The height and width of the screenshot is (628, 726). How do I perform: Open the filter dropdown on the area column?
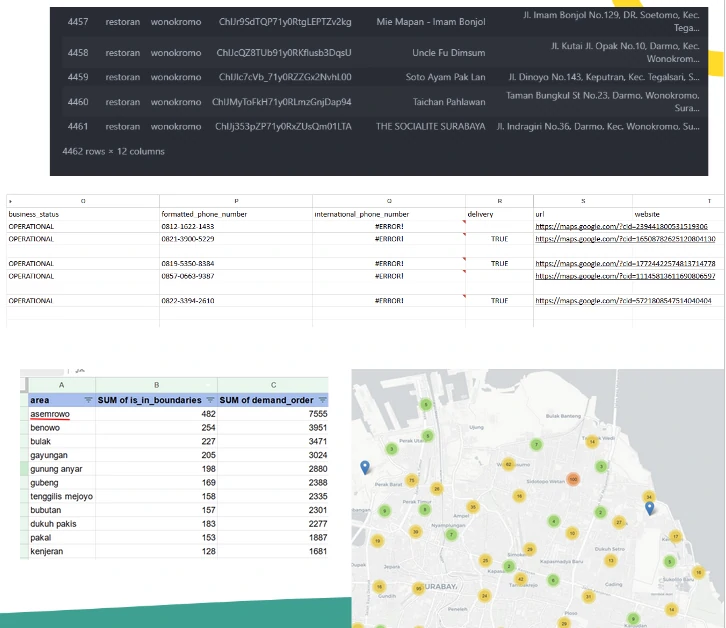[87, 400]
